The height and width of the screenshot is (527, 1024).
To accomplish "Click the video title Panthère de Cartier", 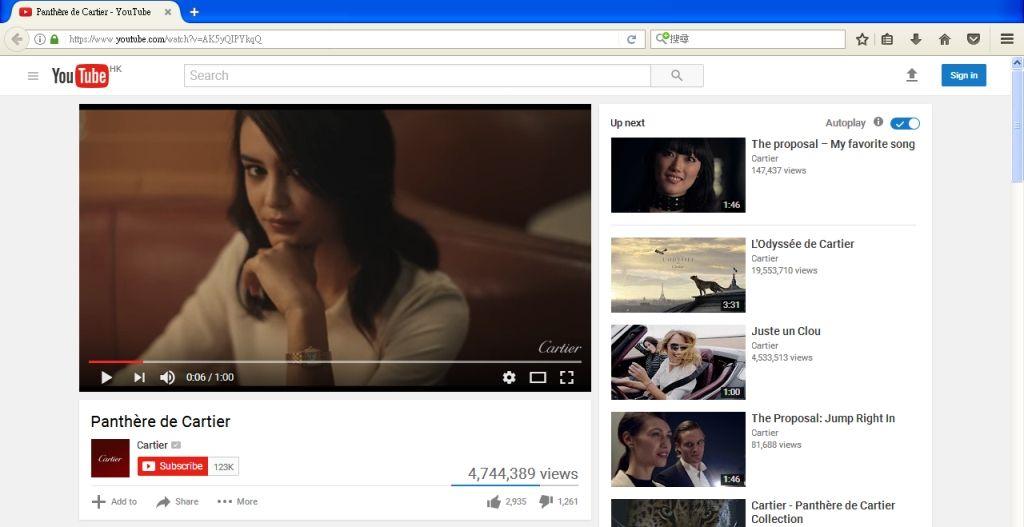I will pyautogui.click(x=161, y=421).
